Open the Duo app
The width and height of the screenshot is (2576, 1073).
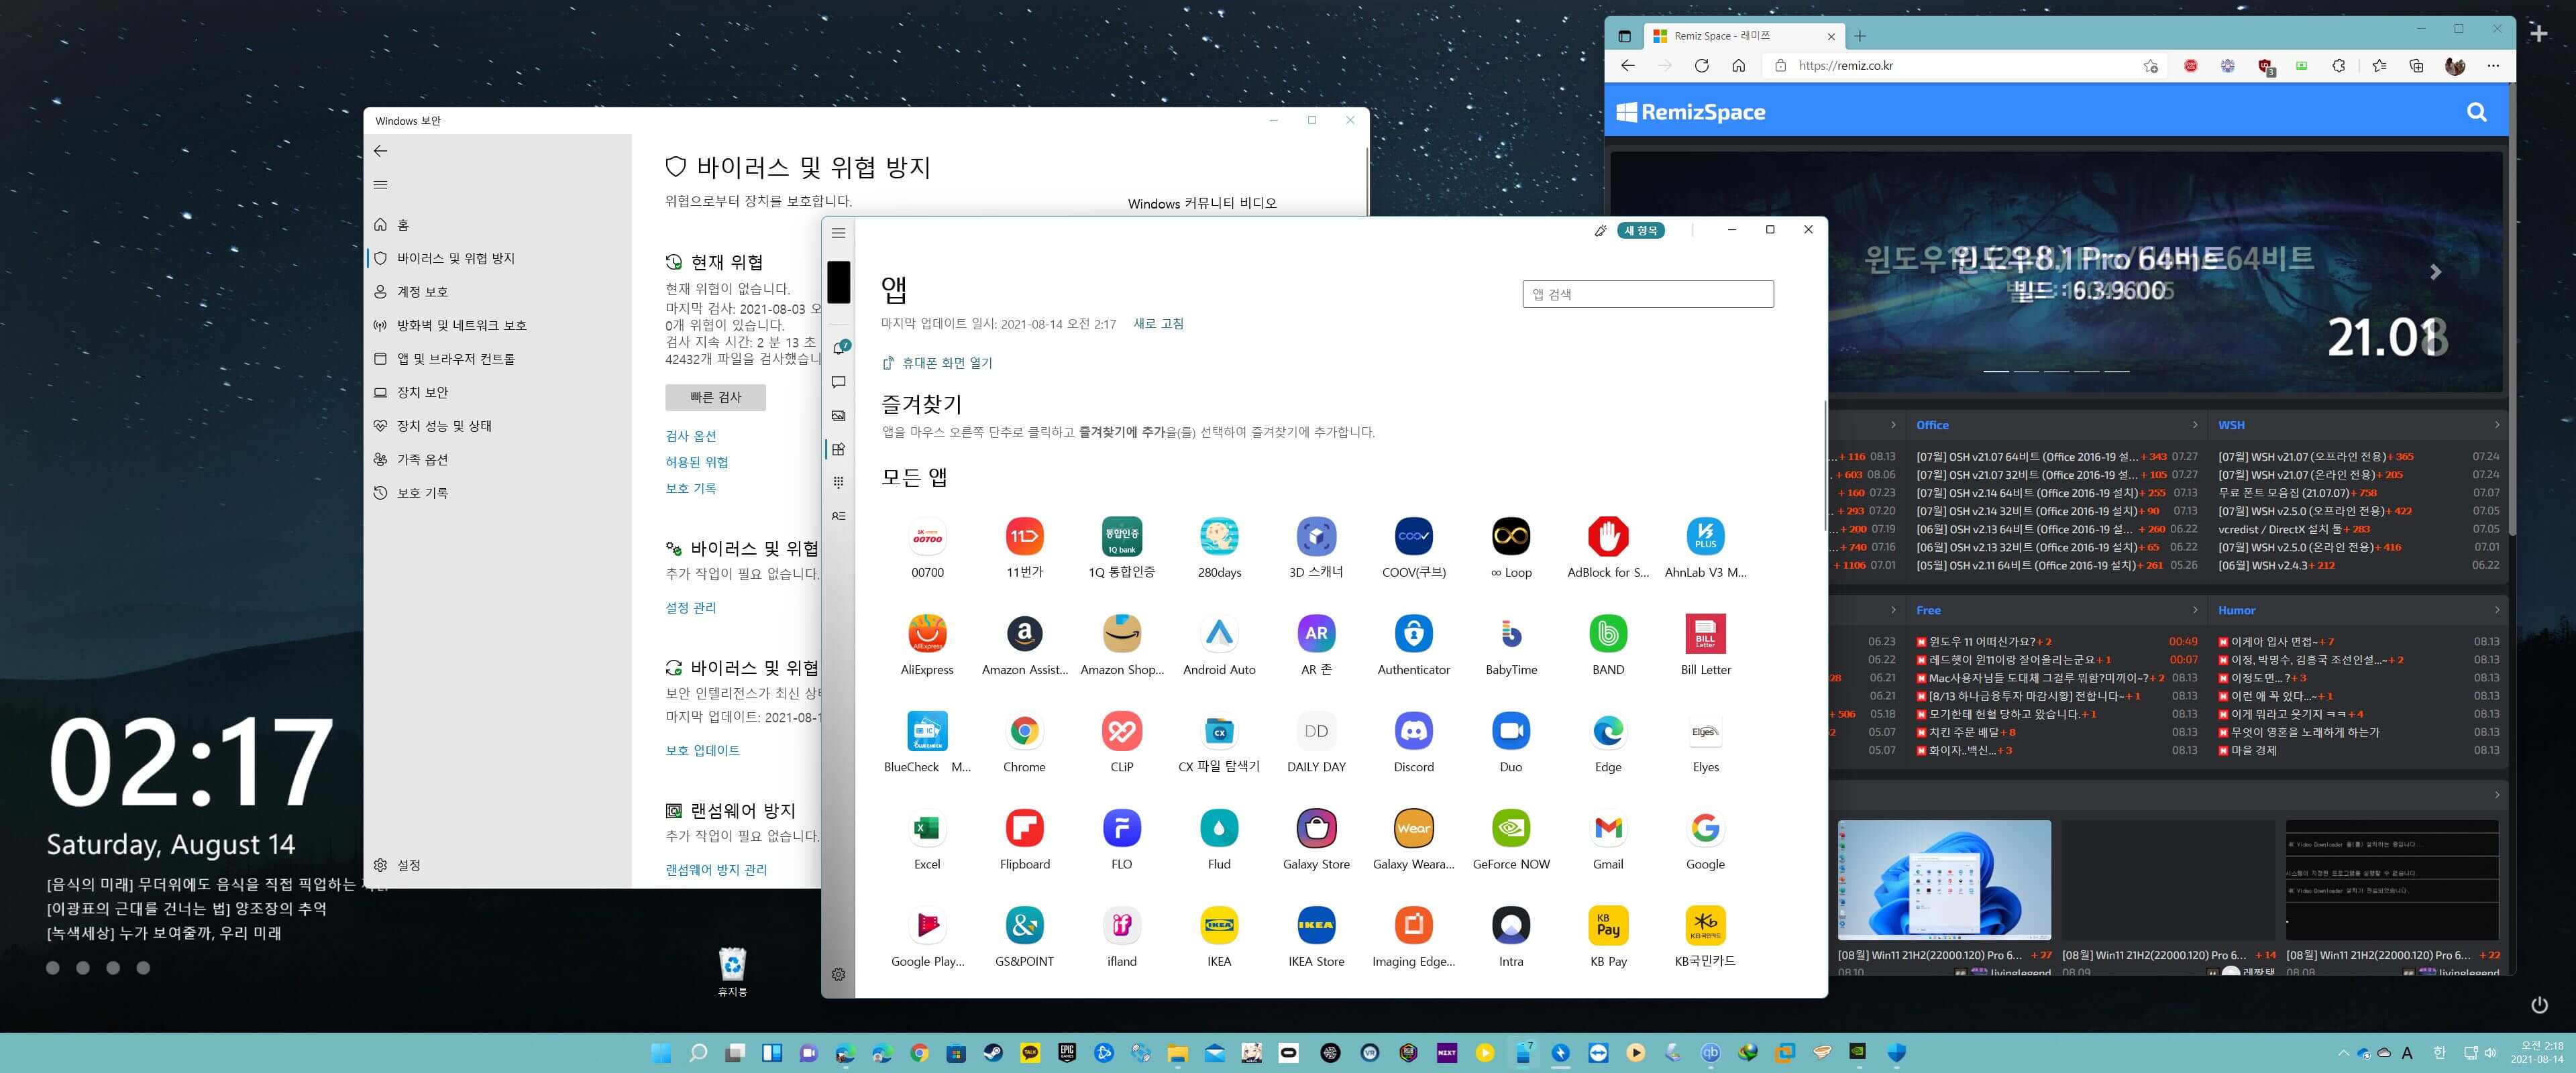pyautogui.click(x=1511, y=731)
